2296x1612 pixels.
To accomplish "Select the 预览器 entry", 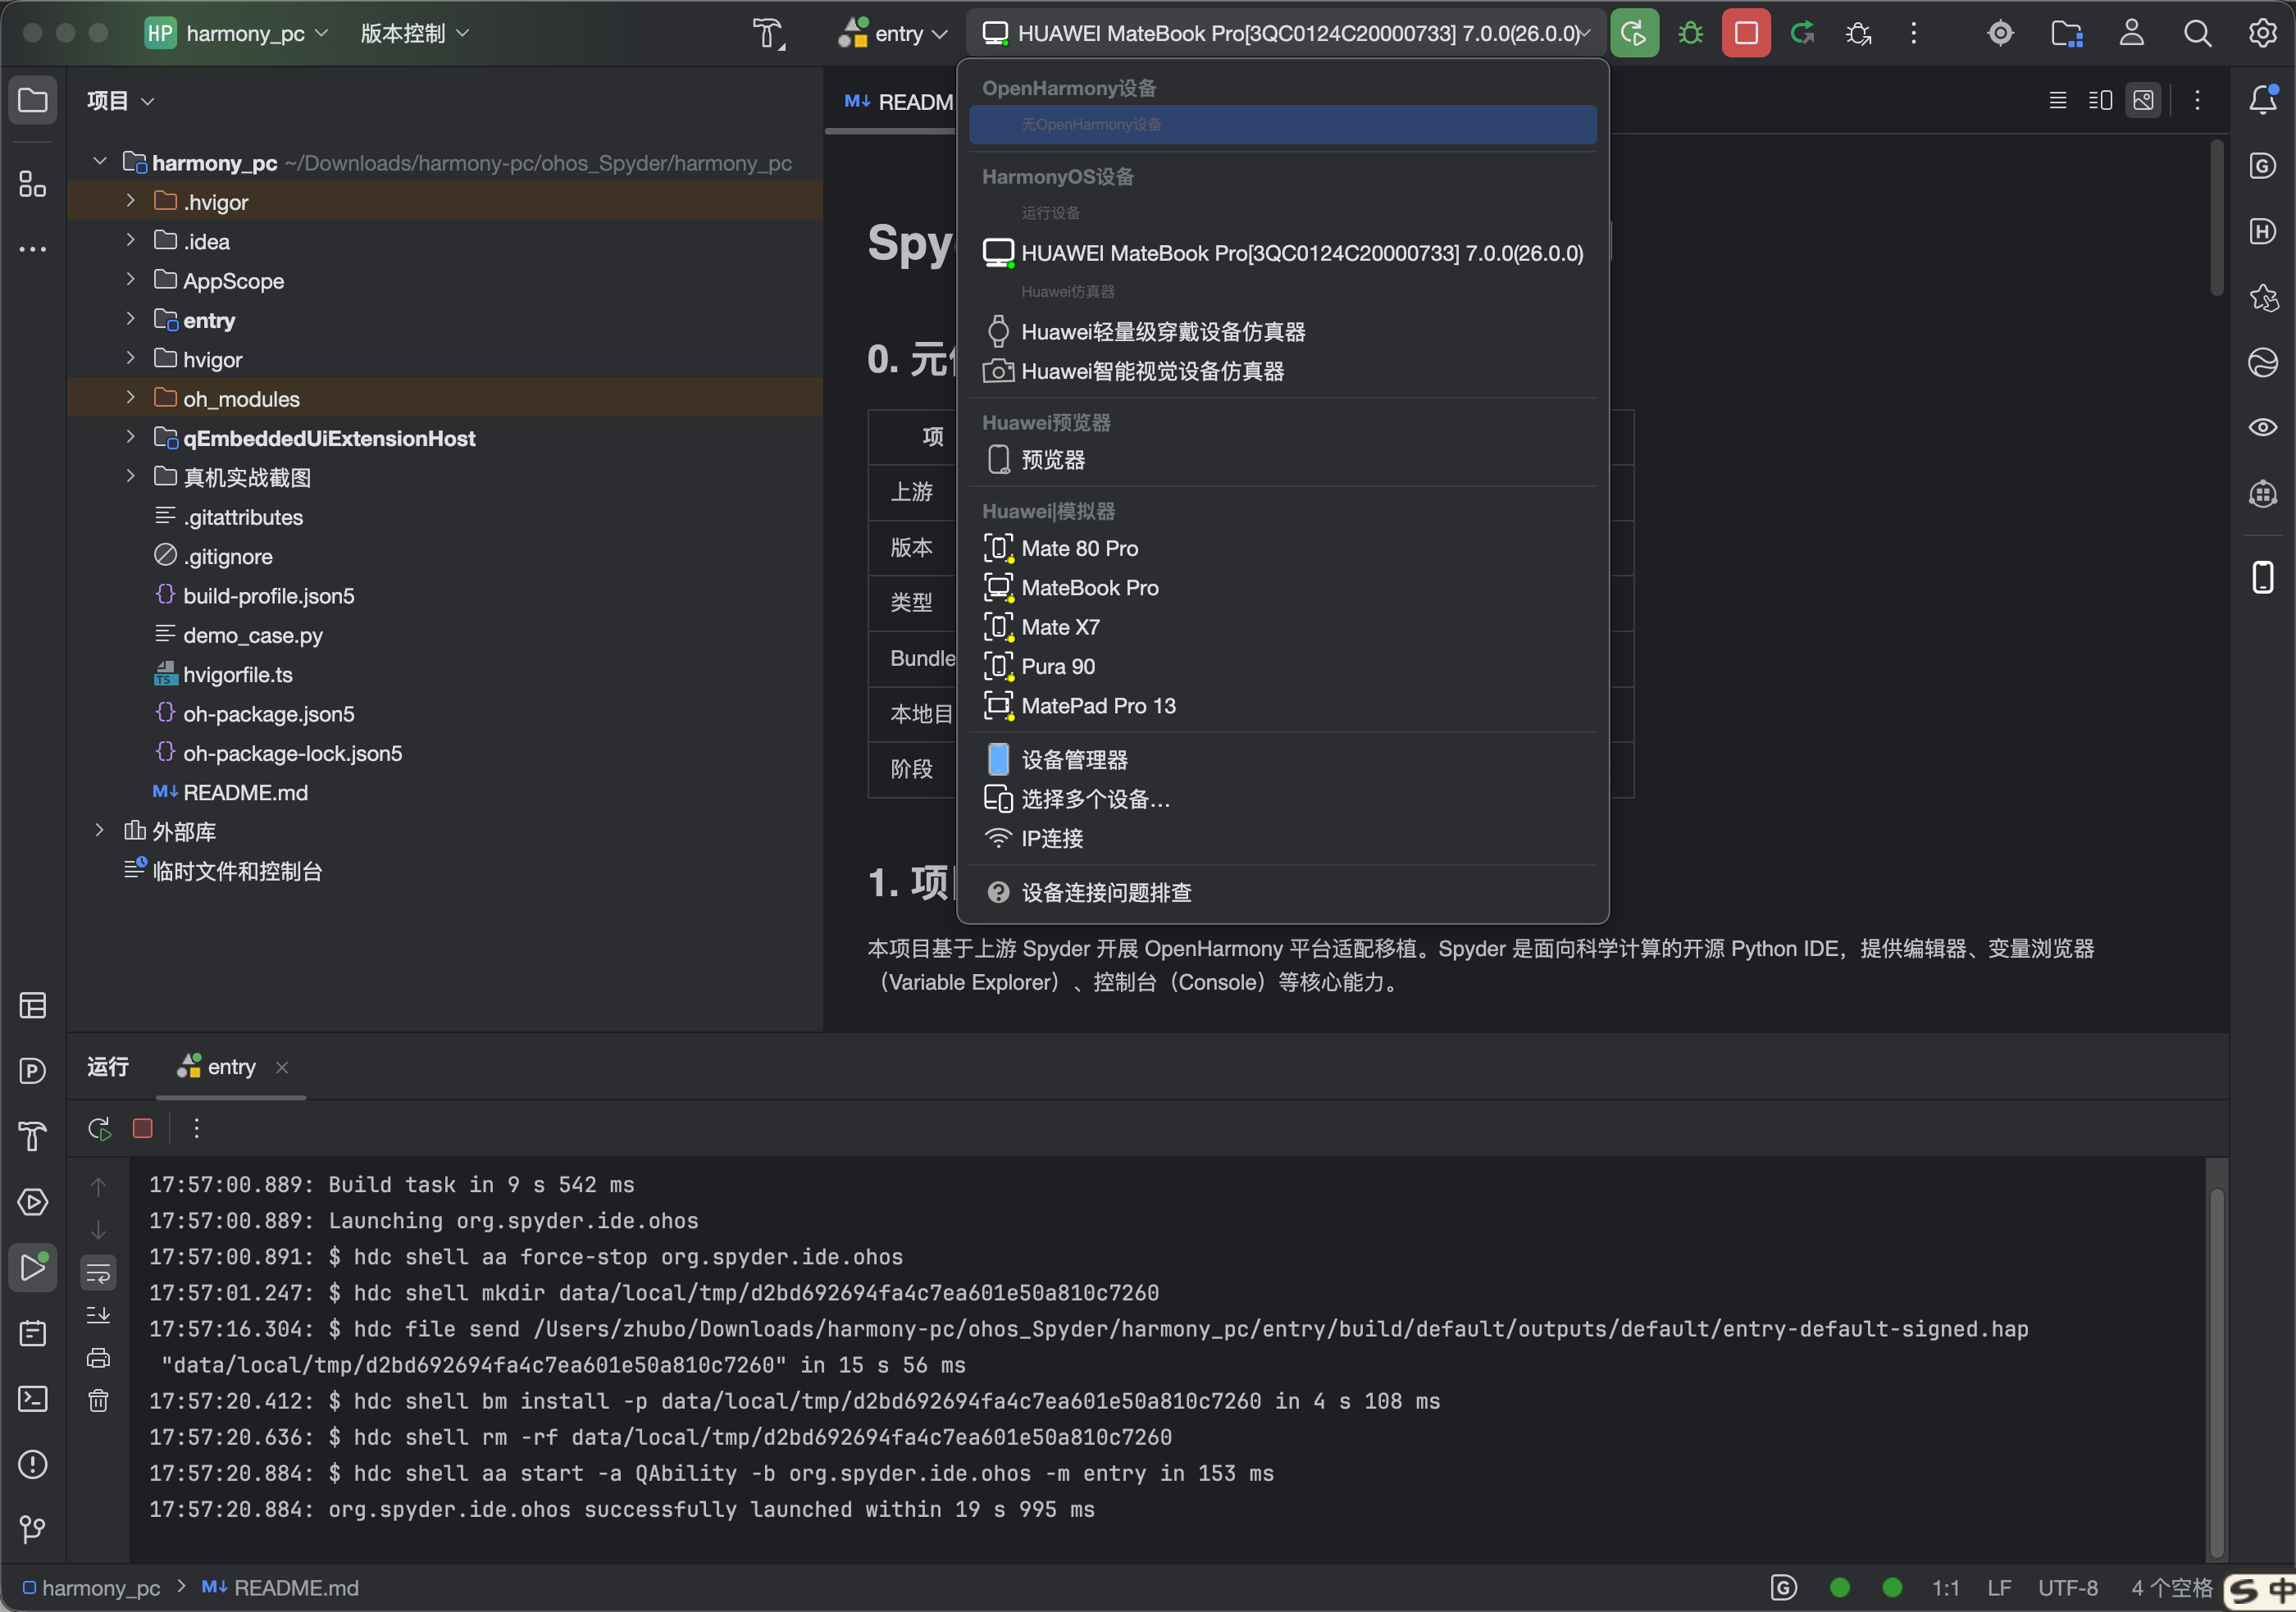I will pyautogui.click(x=1283, y=460).
